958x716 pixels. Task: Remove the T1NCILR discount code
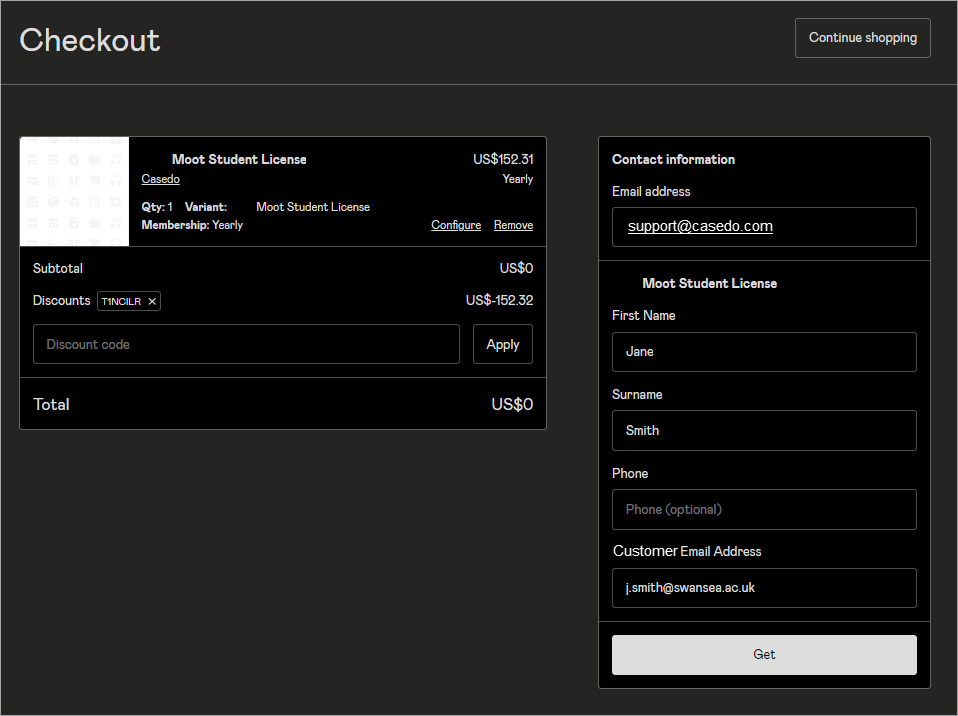(x=152, y=301)
